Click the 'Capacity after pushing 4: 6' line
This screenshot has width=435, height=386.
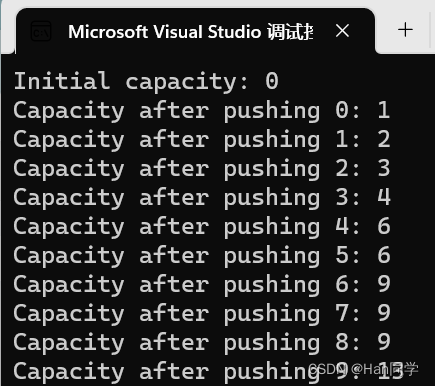pyautogui.click(x=202, y=227)
